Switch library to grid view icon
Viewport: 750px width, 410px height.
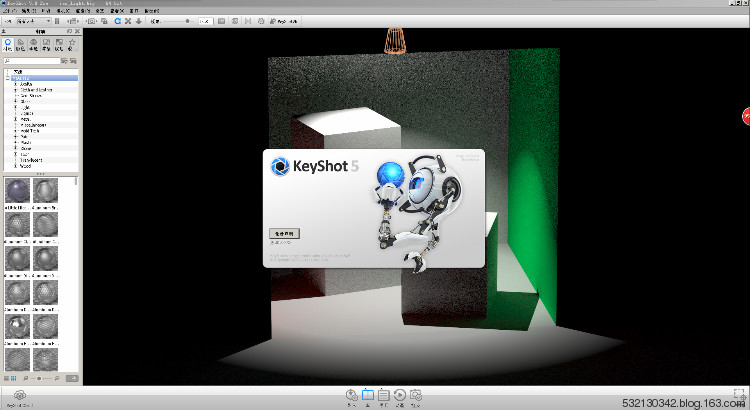pyautogui.click(x=13, y=378)
